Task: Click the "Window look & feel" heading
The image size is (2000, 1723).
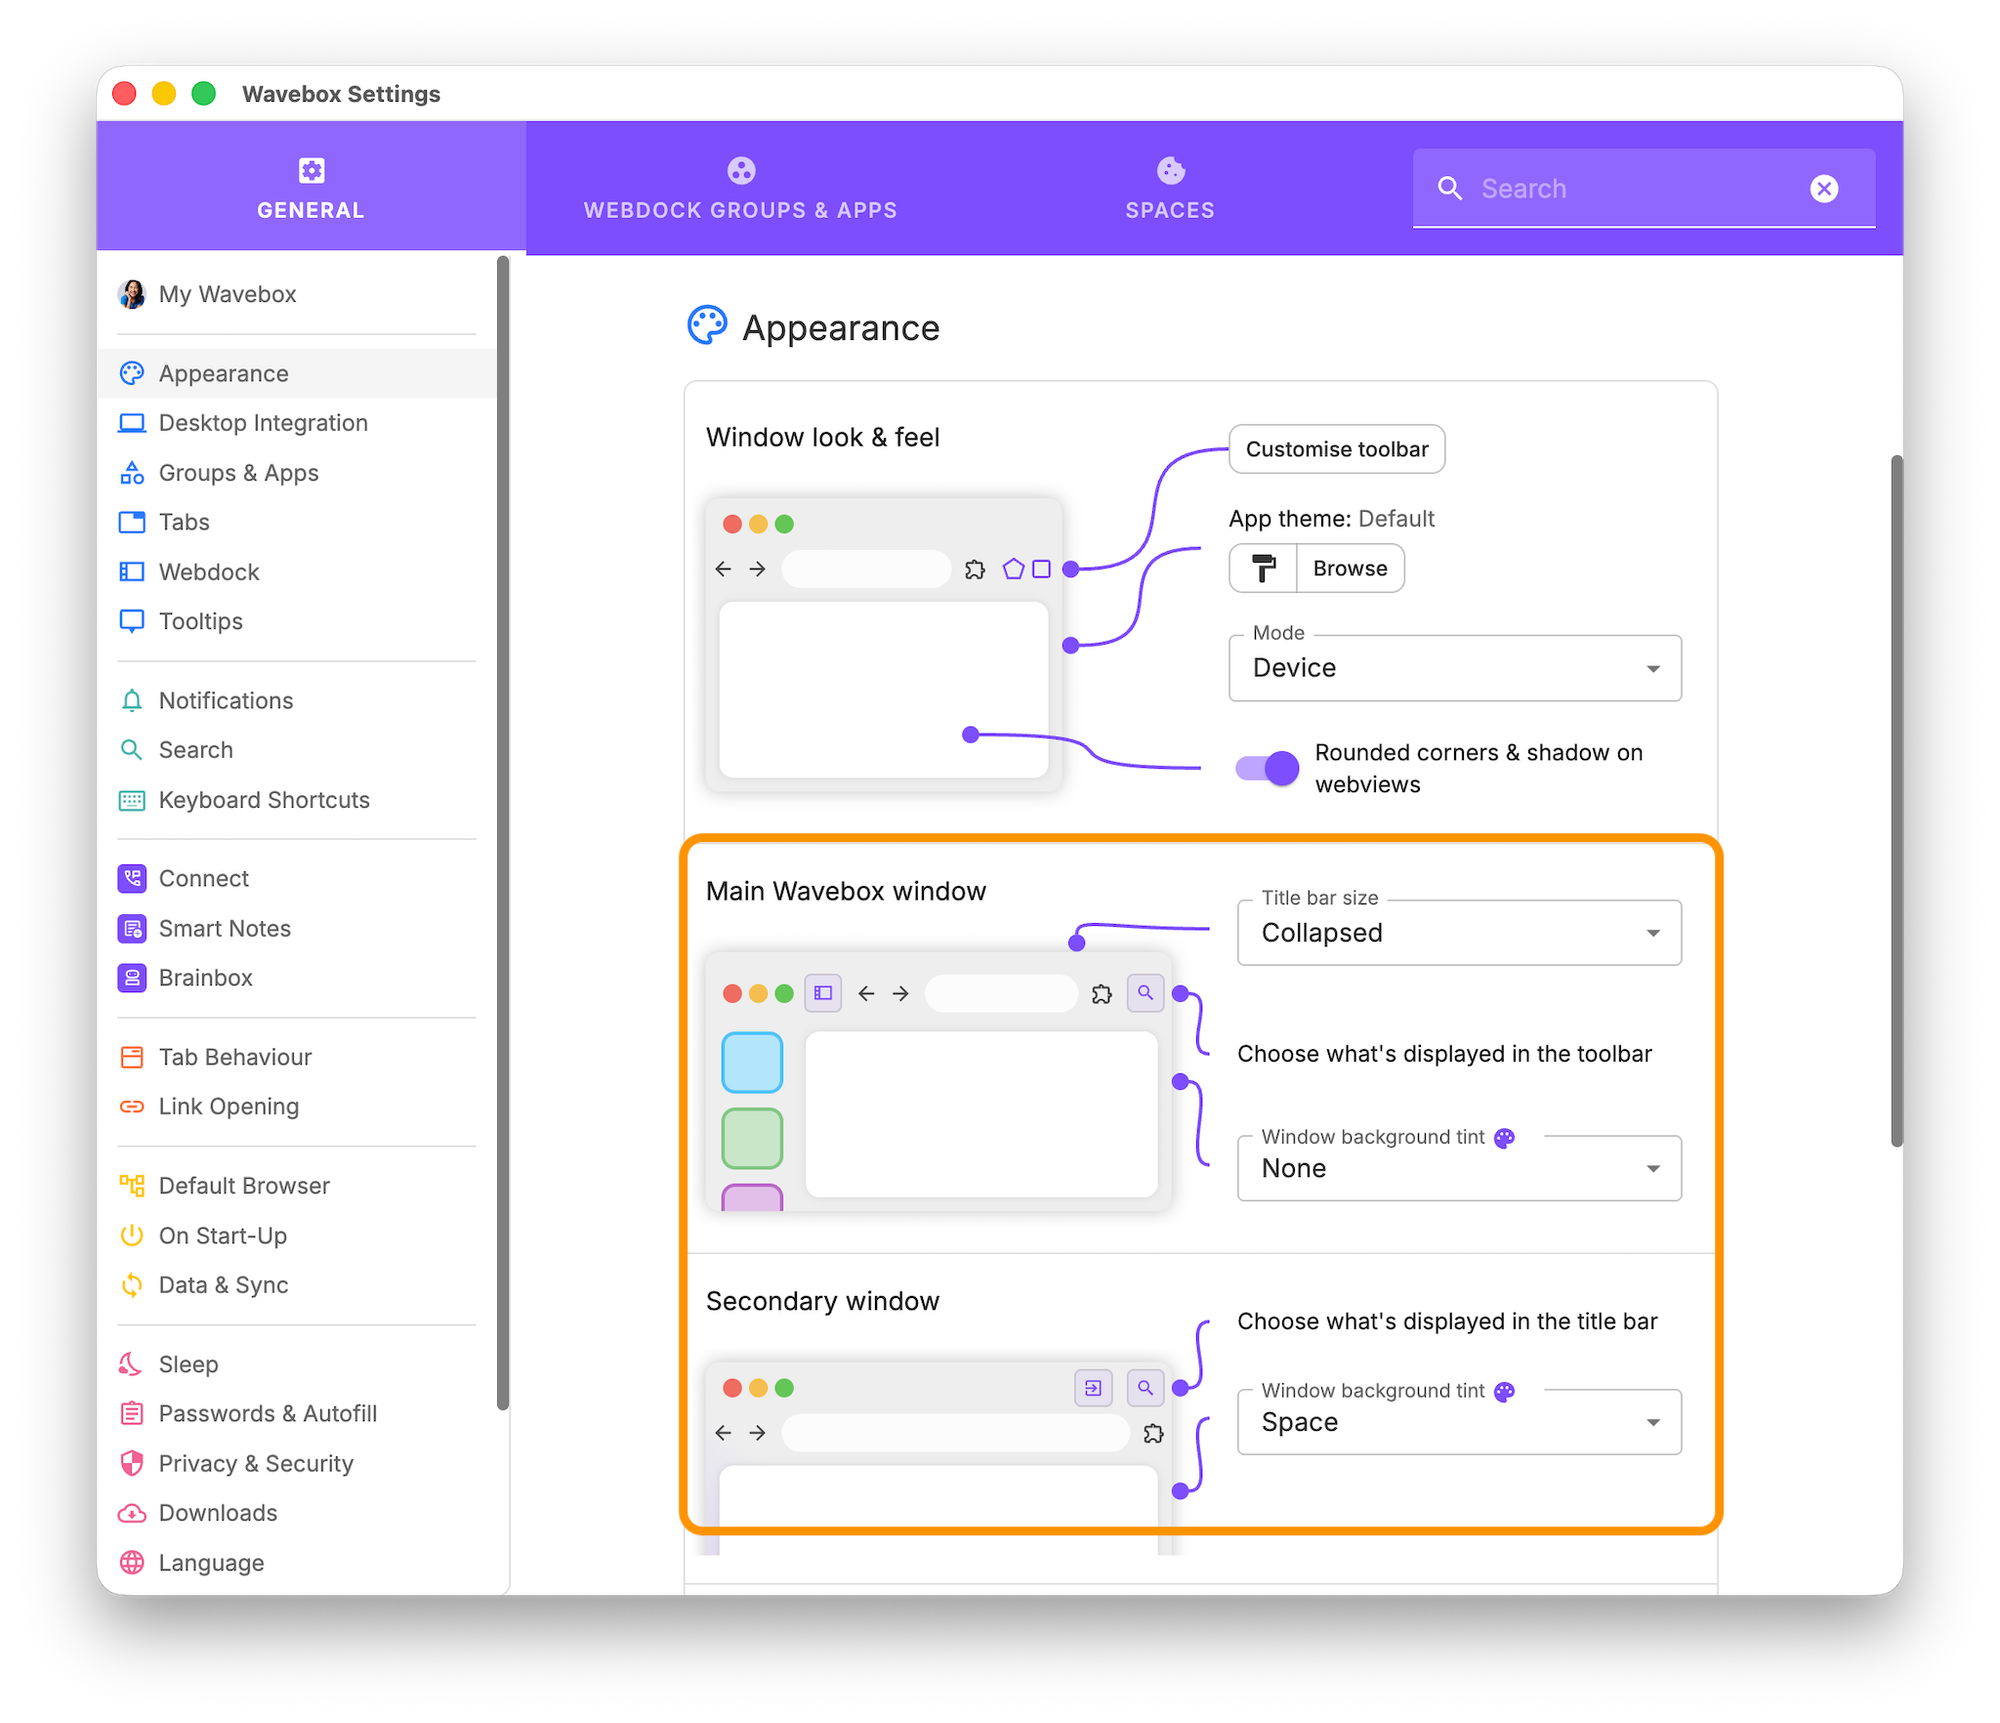Action: pos(823,437)
